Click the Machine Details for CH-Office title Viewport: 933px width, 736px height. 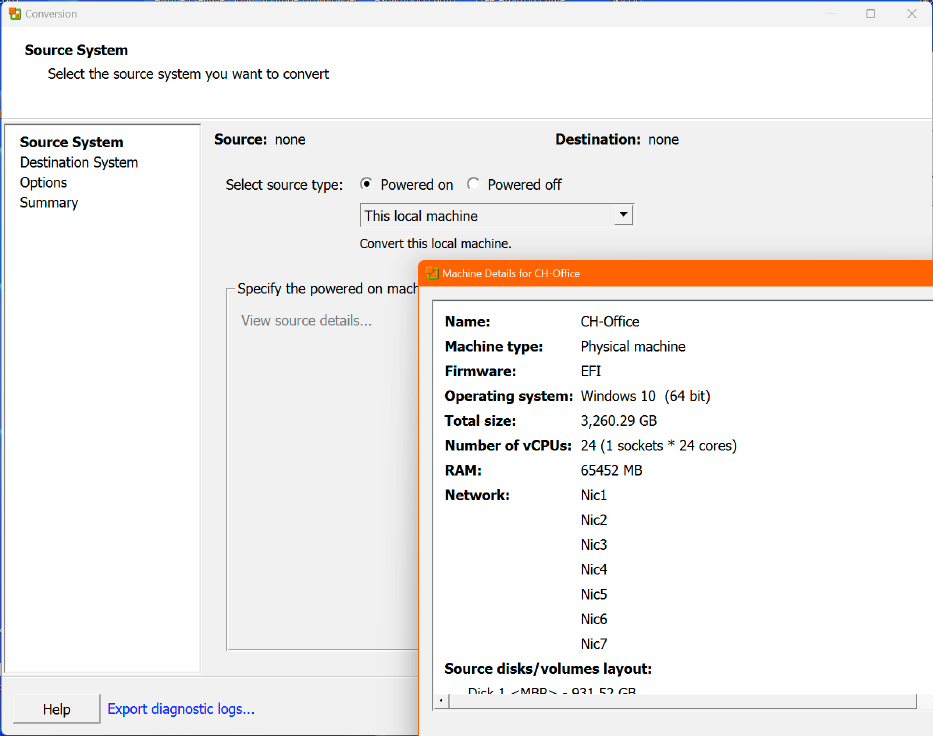[511, 273]
